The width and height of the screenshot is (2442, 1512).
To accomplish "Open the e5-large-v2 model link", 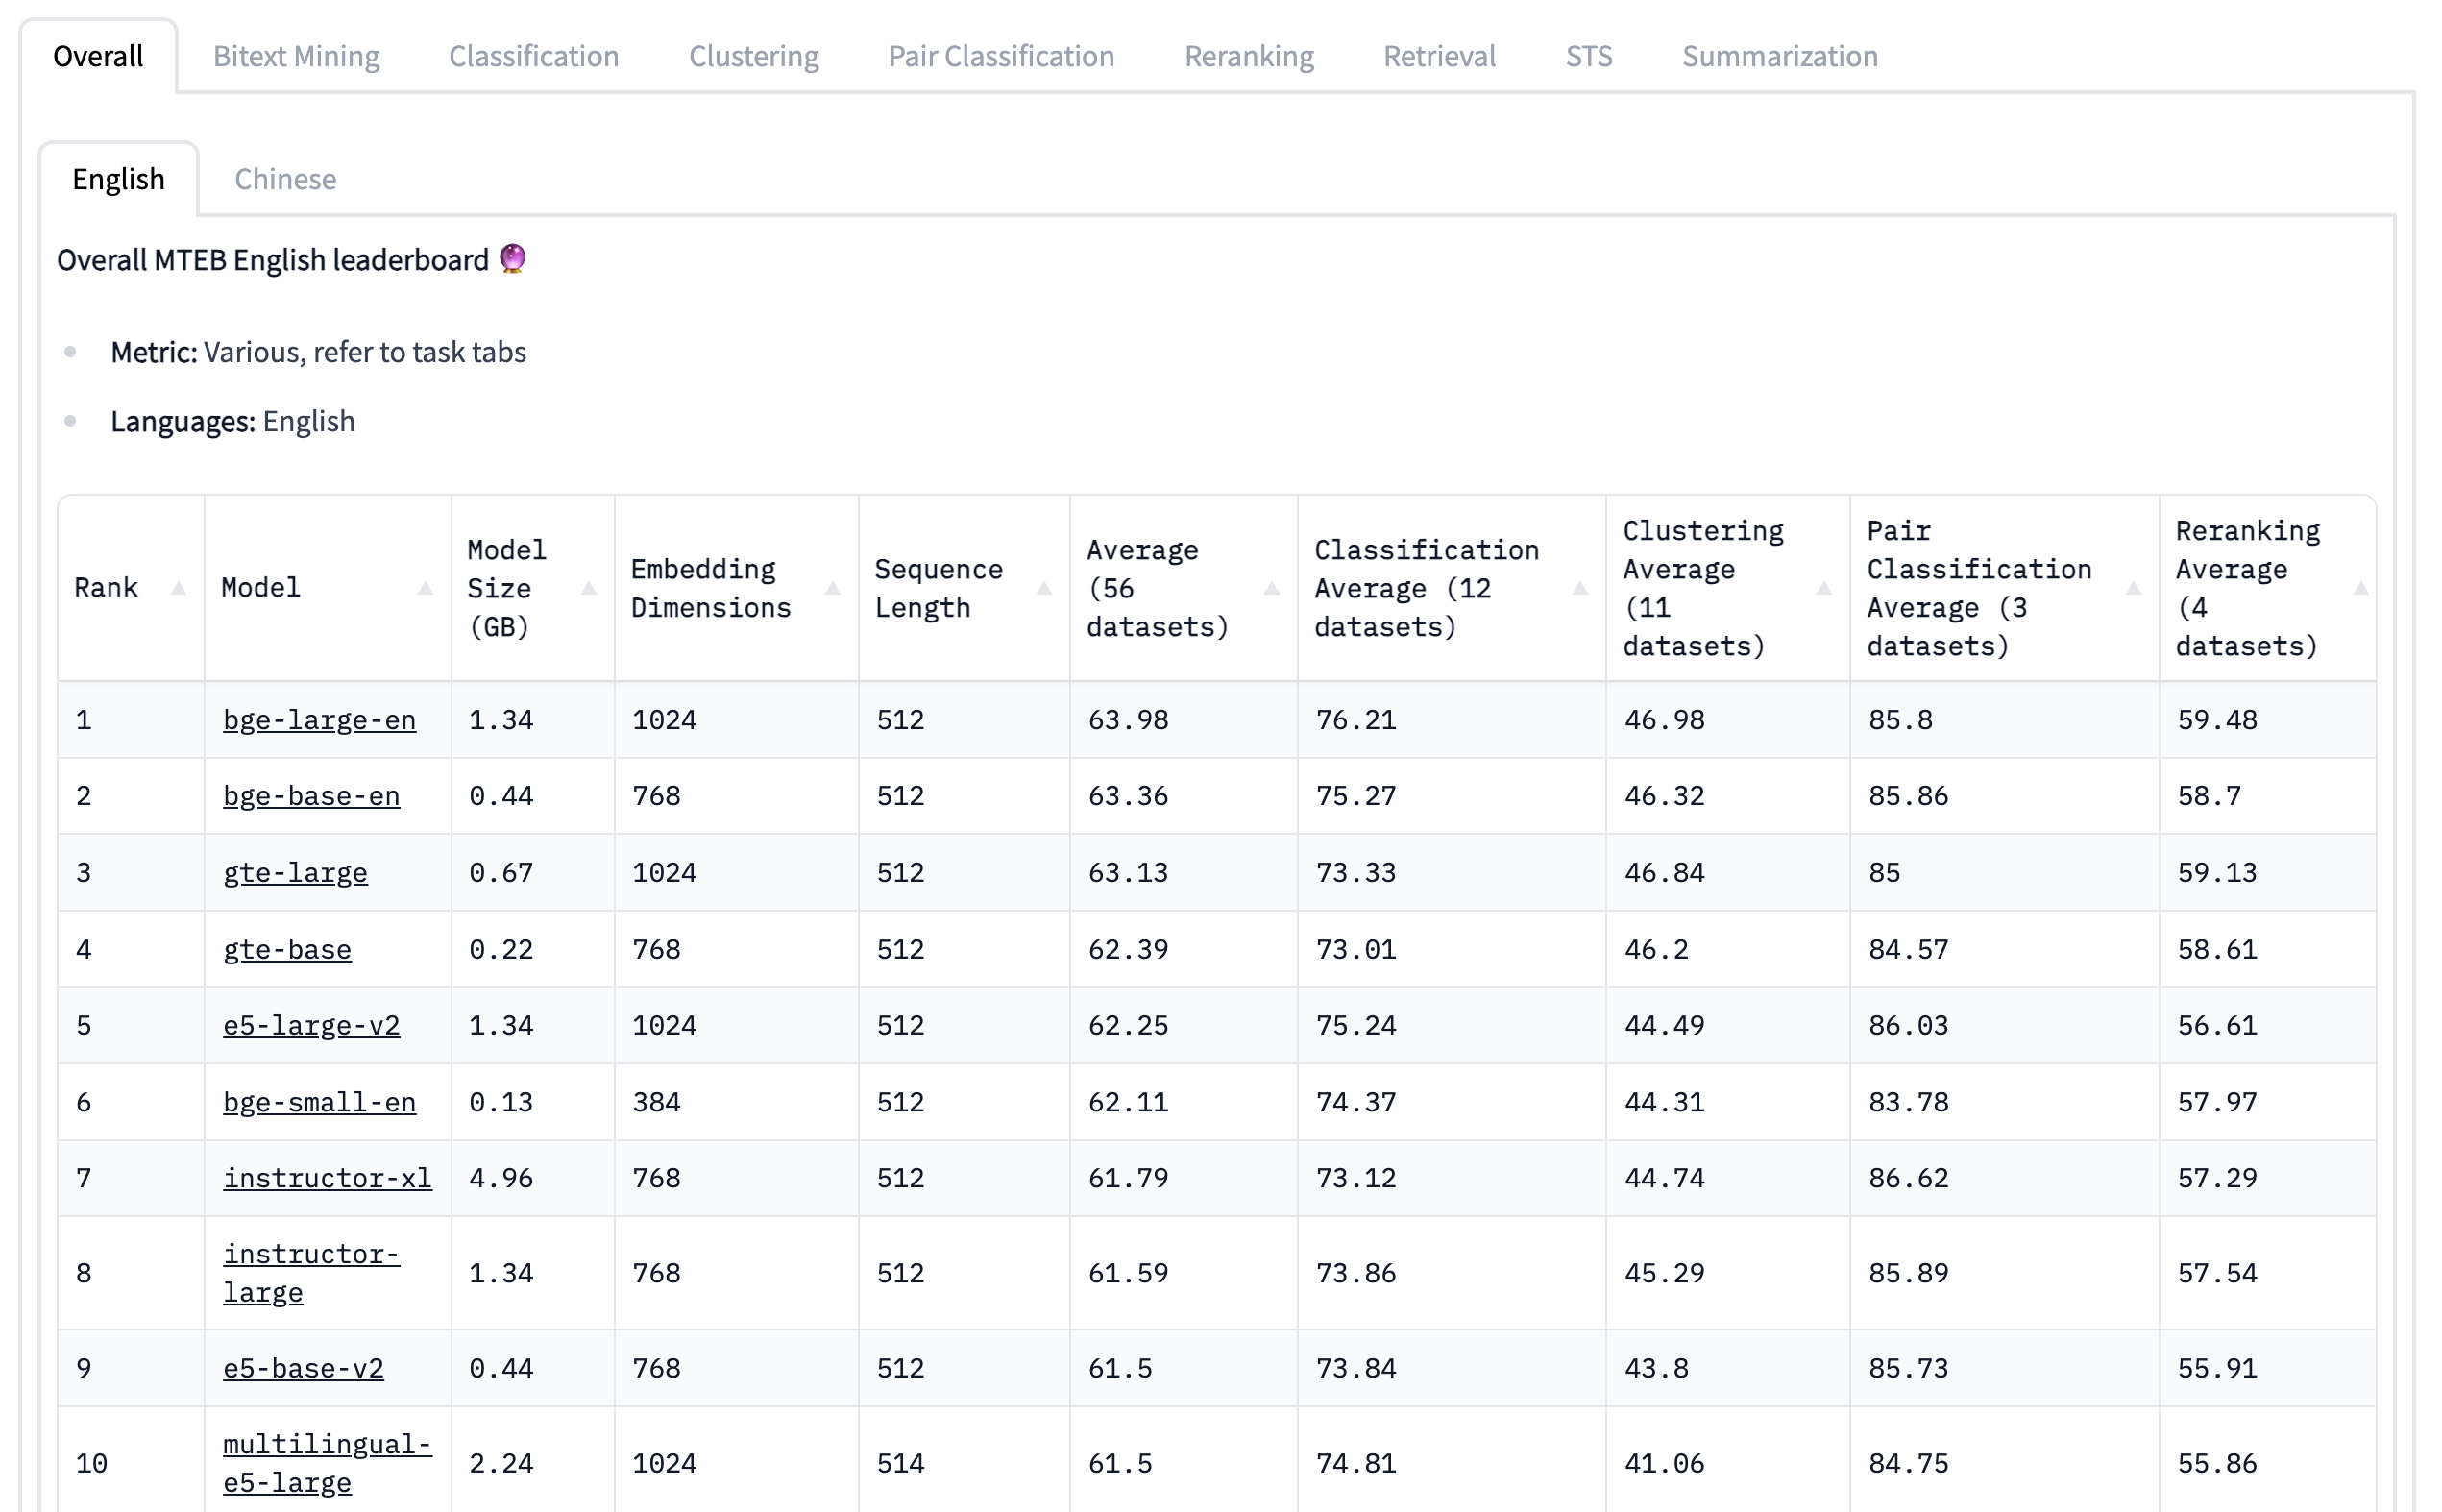I will tap(311, 1025).
